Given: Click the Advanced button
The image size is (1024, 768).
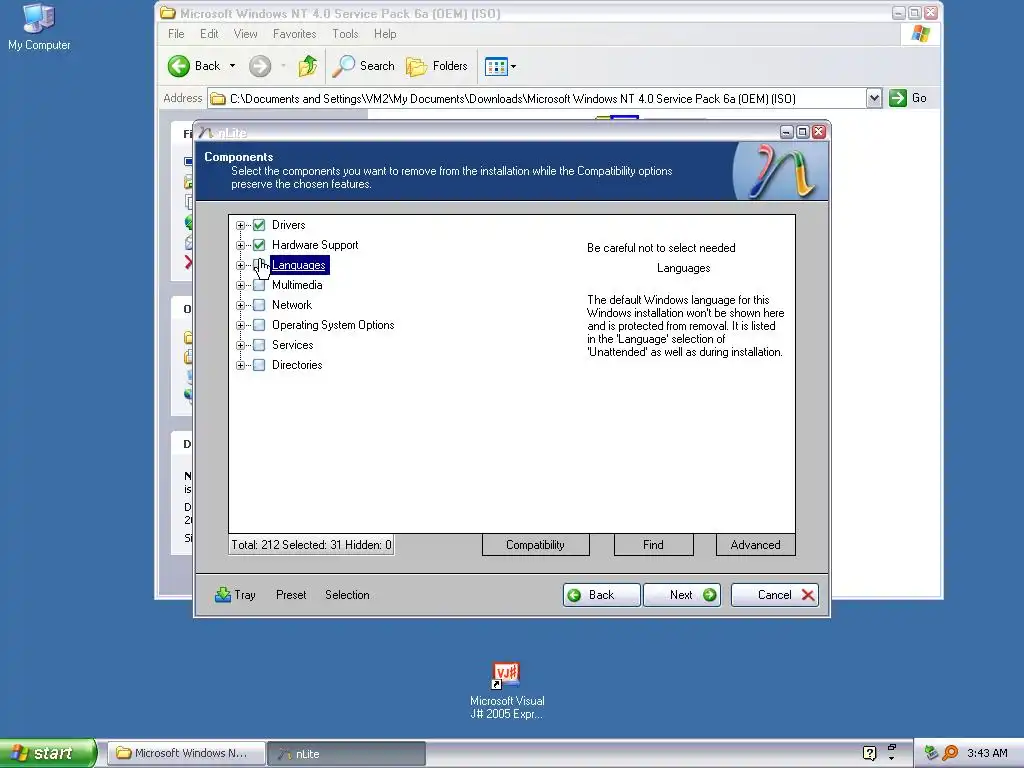Looking at the screenshot, I should click(x=756, y=545).
